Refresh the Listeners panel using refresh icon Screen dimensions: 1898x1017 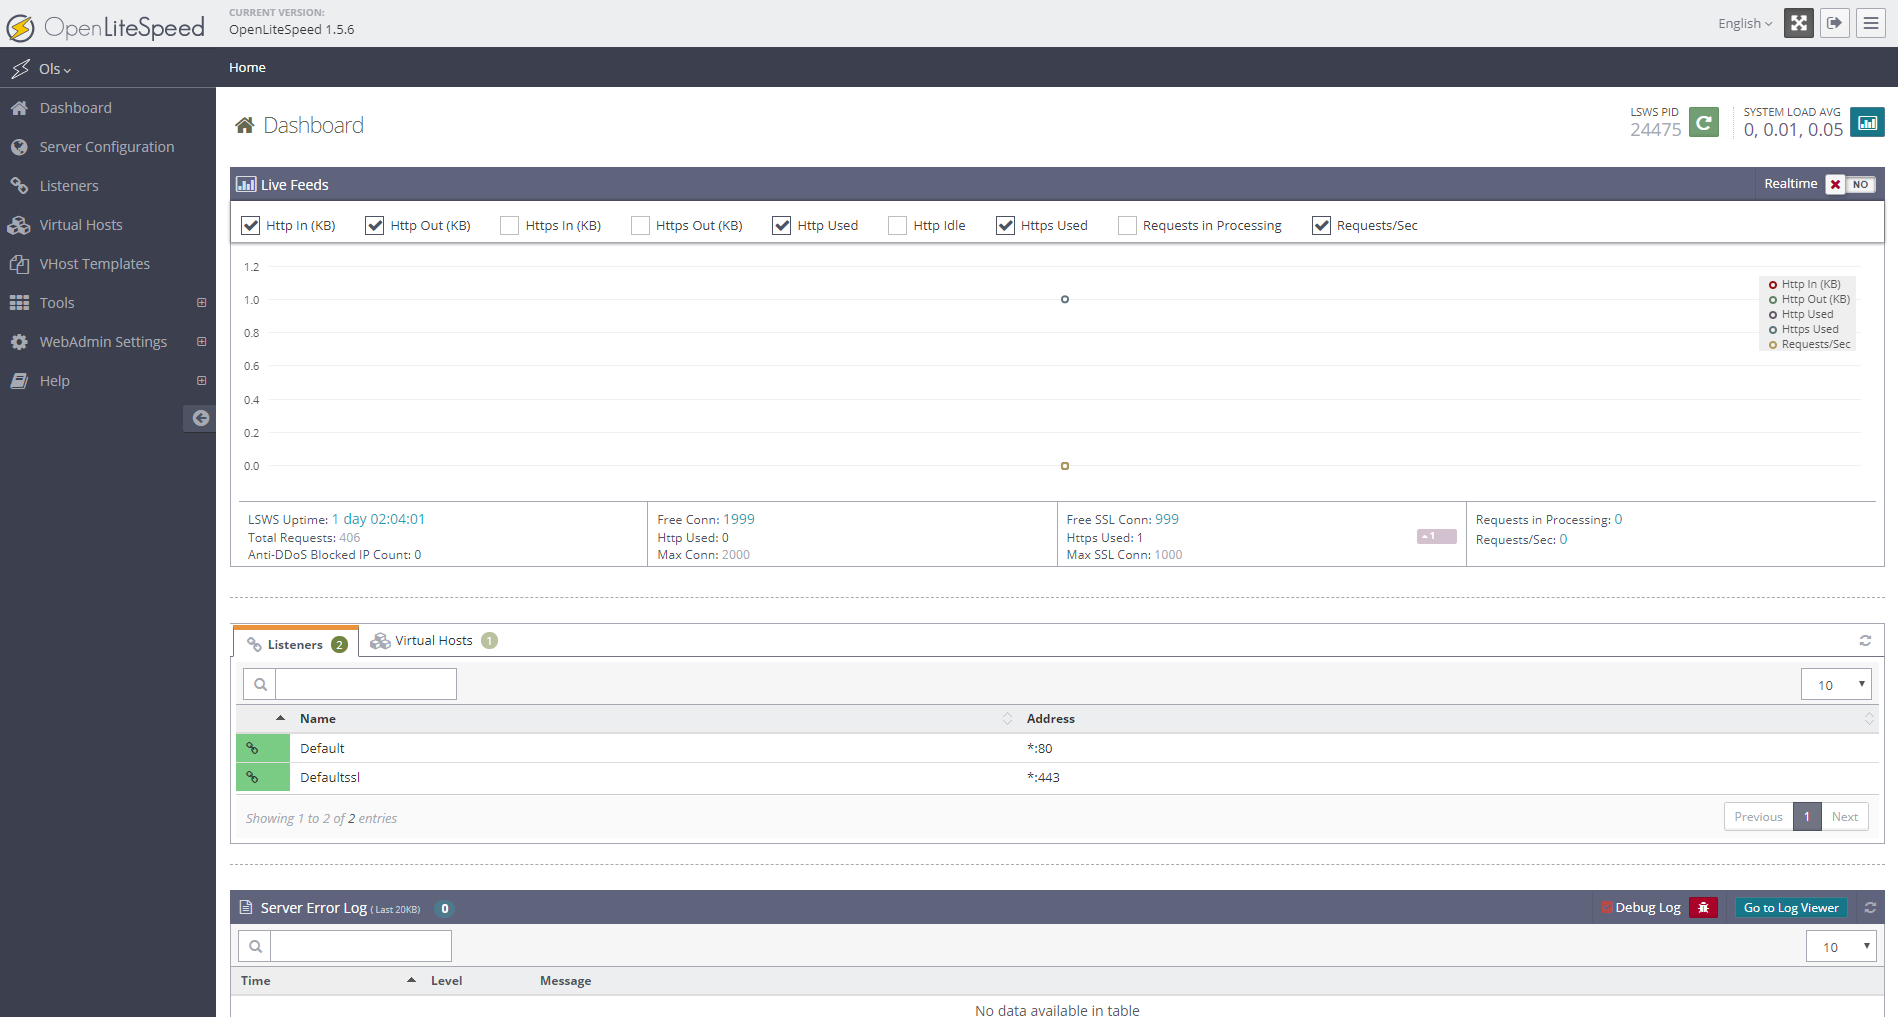(x=1865, y=641)
